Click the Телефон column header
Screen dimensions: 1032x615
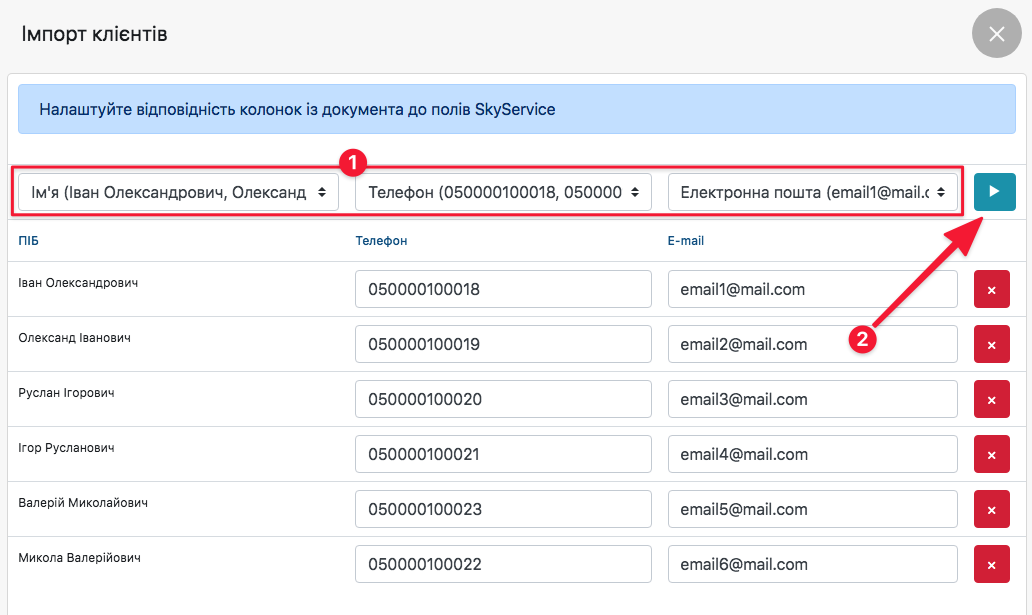[x=381, y=241]
